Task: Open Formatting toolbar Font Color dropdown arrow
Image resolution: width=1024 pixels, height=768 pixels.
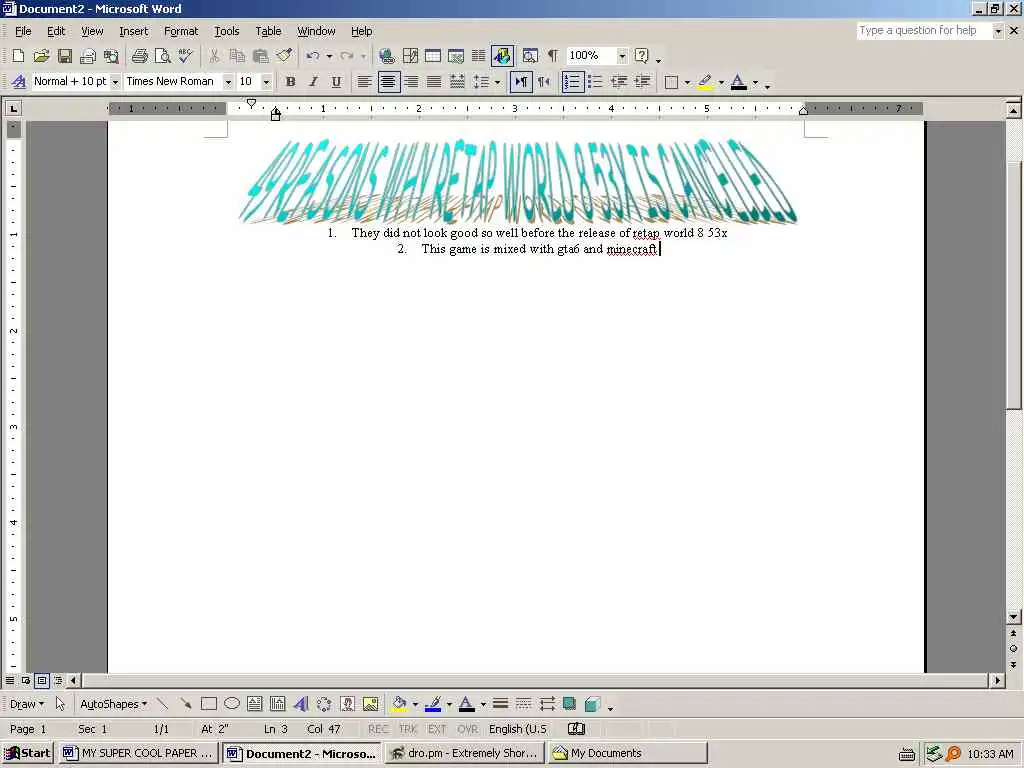Action: coord(755,82)
